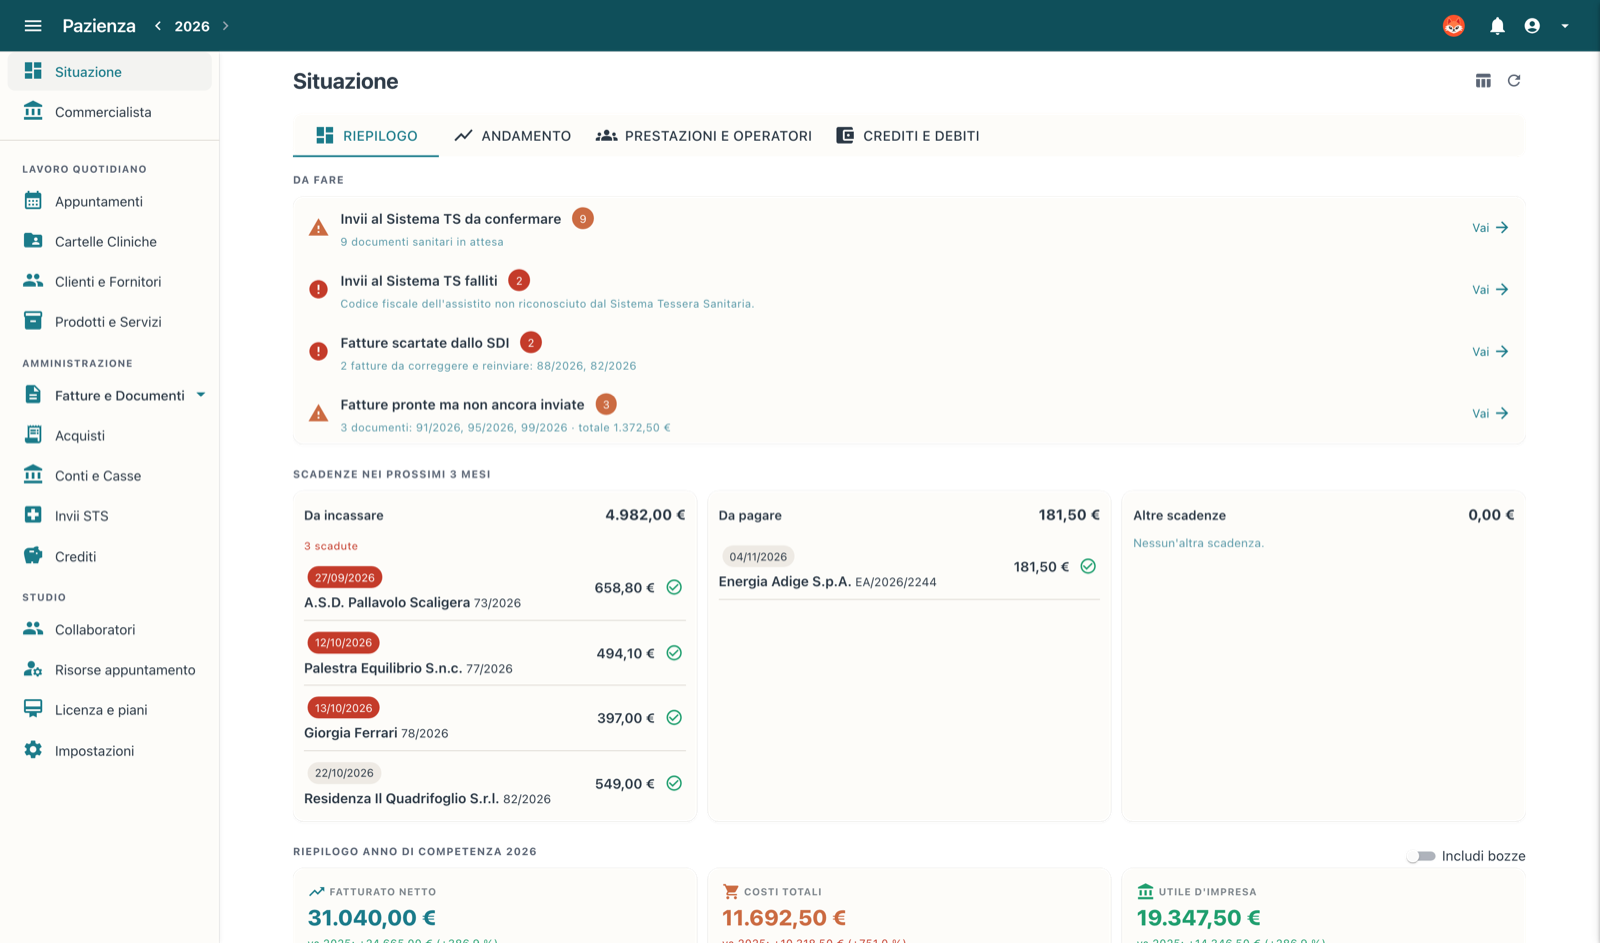The height and width of the screenshot is (943, 1600).
Task: Open Commercialista in the sidebar
Action: (110, 112)
